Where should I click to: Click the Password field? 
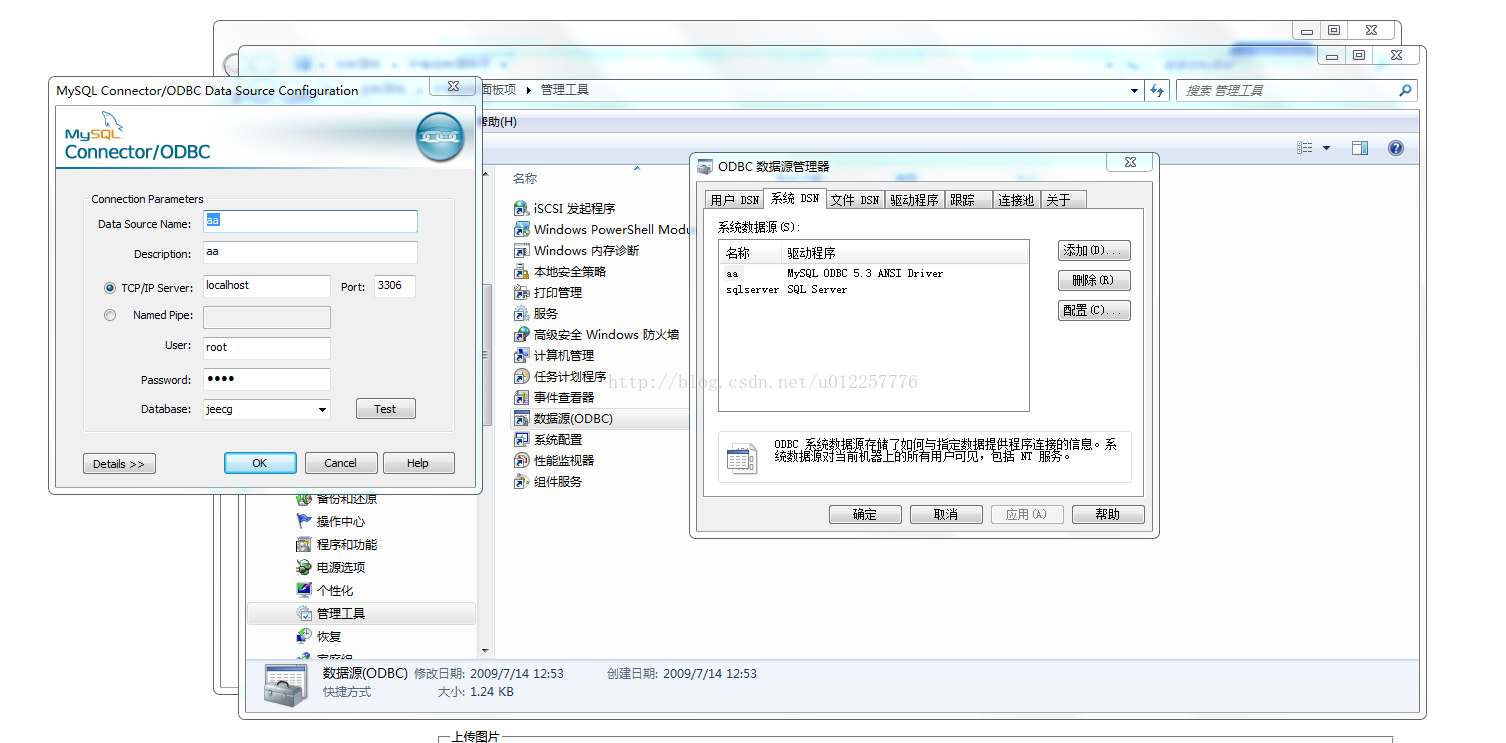pyautogui.click(x=267, y=379)
